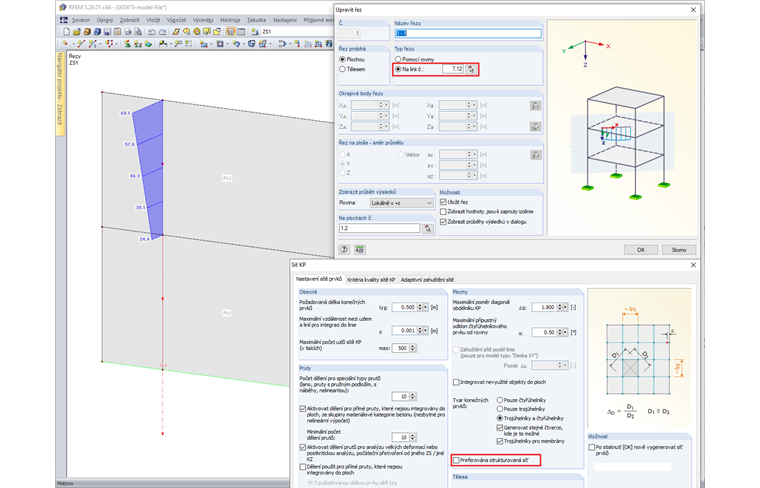This screenshot has width=760, height=488.
Task: Select Pouze trojúhelníky element shape
Action: [500, 409]
